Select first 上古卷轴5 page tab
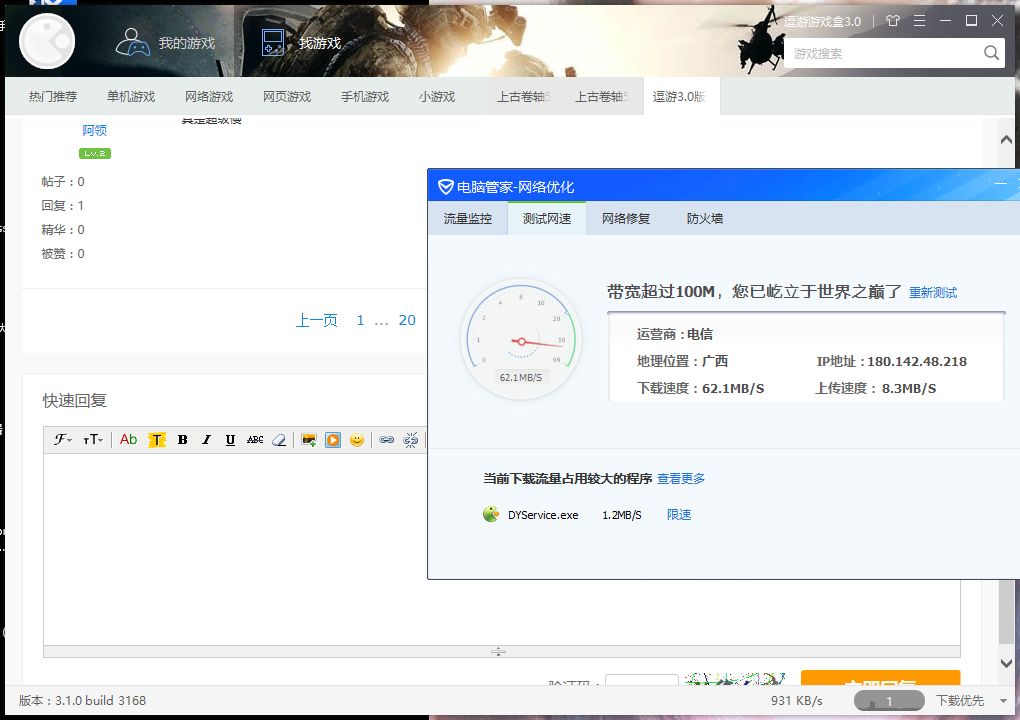1020x720 pixels. point(526,96)
